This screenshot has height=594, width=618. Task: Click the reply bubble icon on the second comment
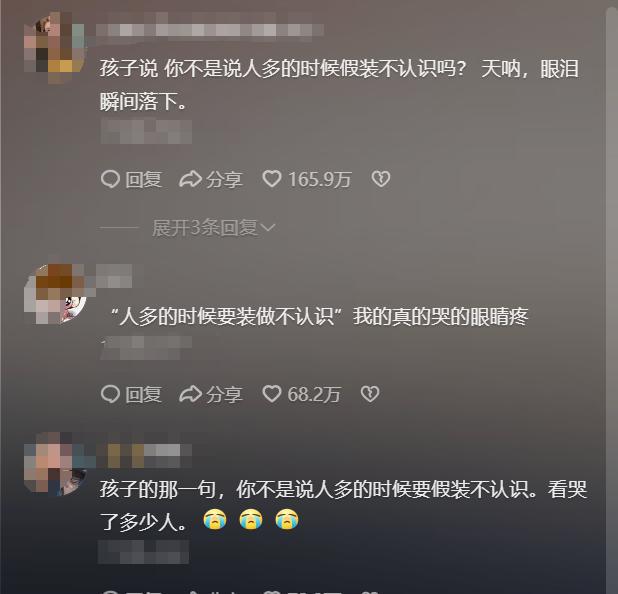coord(110,394)
